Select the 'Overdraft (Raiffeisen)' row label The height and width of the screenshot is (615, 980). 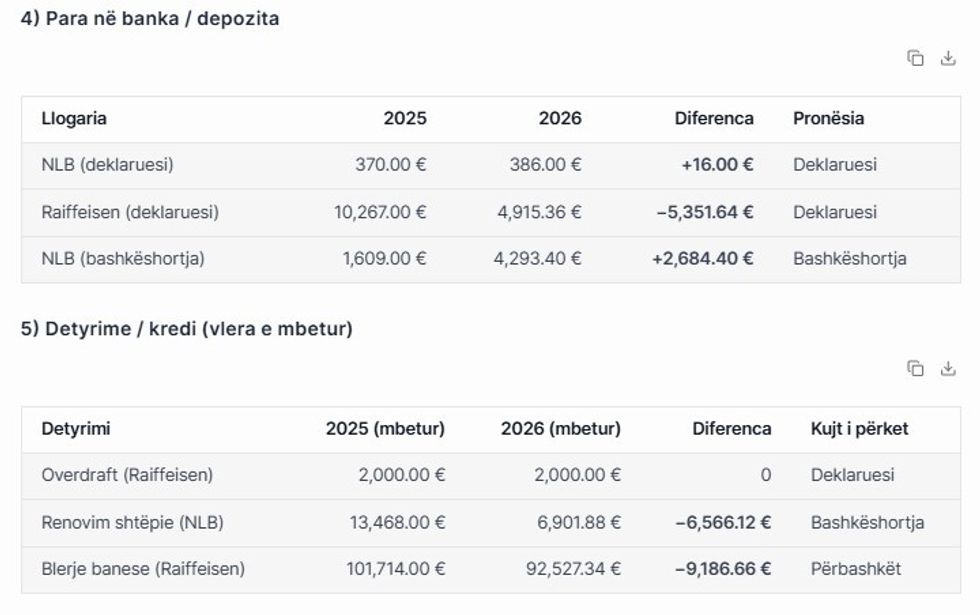pyautogui.click(x=127, y=475)
